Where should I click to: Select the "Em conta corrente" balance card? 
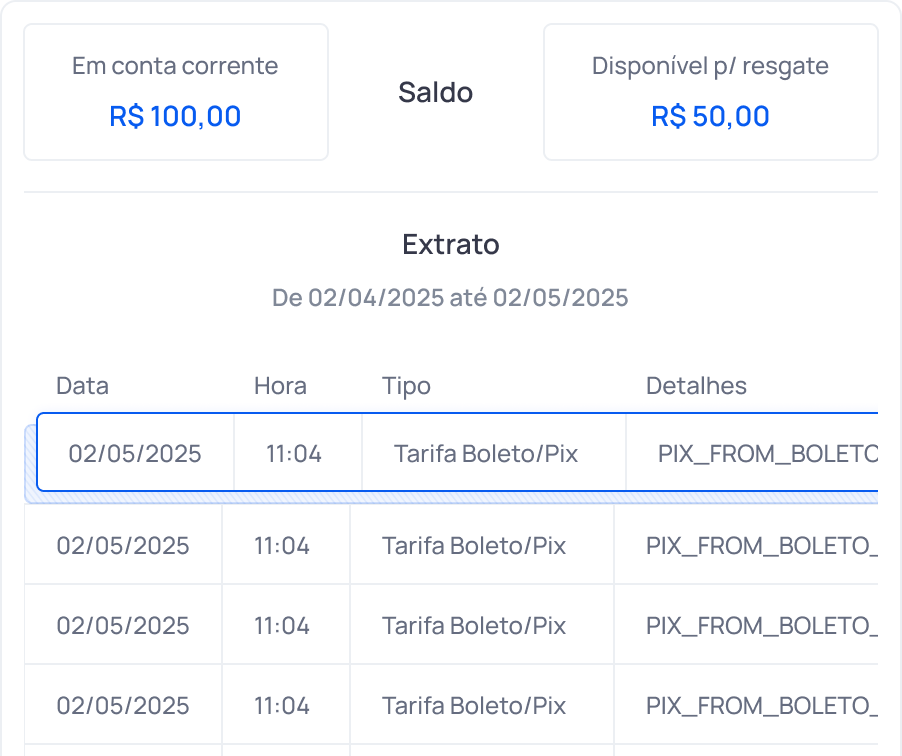(x=175, y=92)
